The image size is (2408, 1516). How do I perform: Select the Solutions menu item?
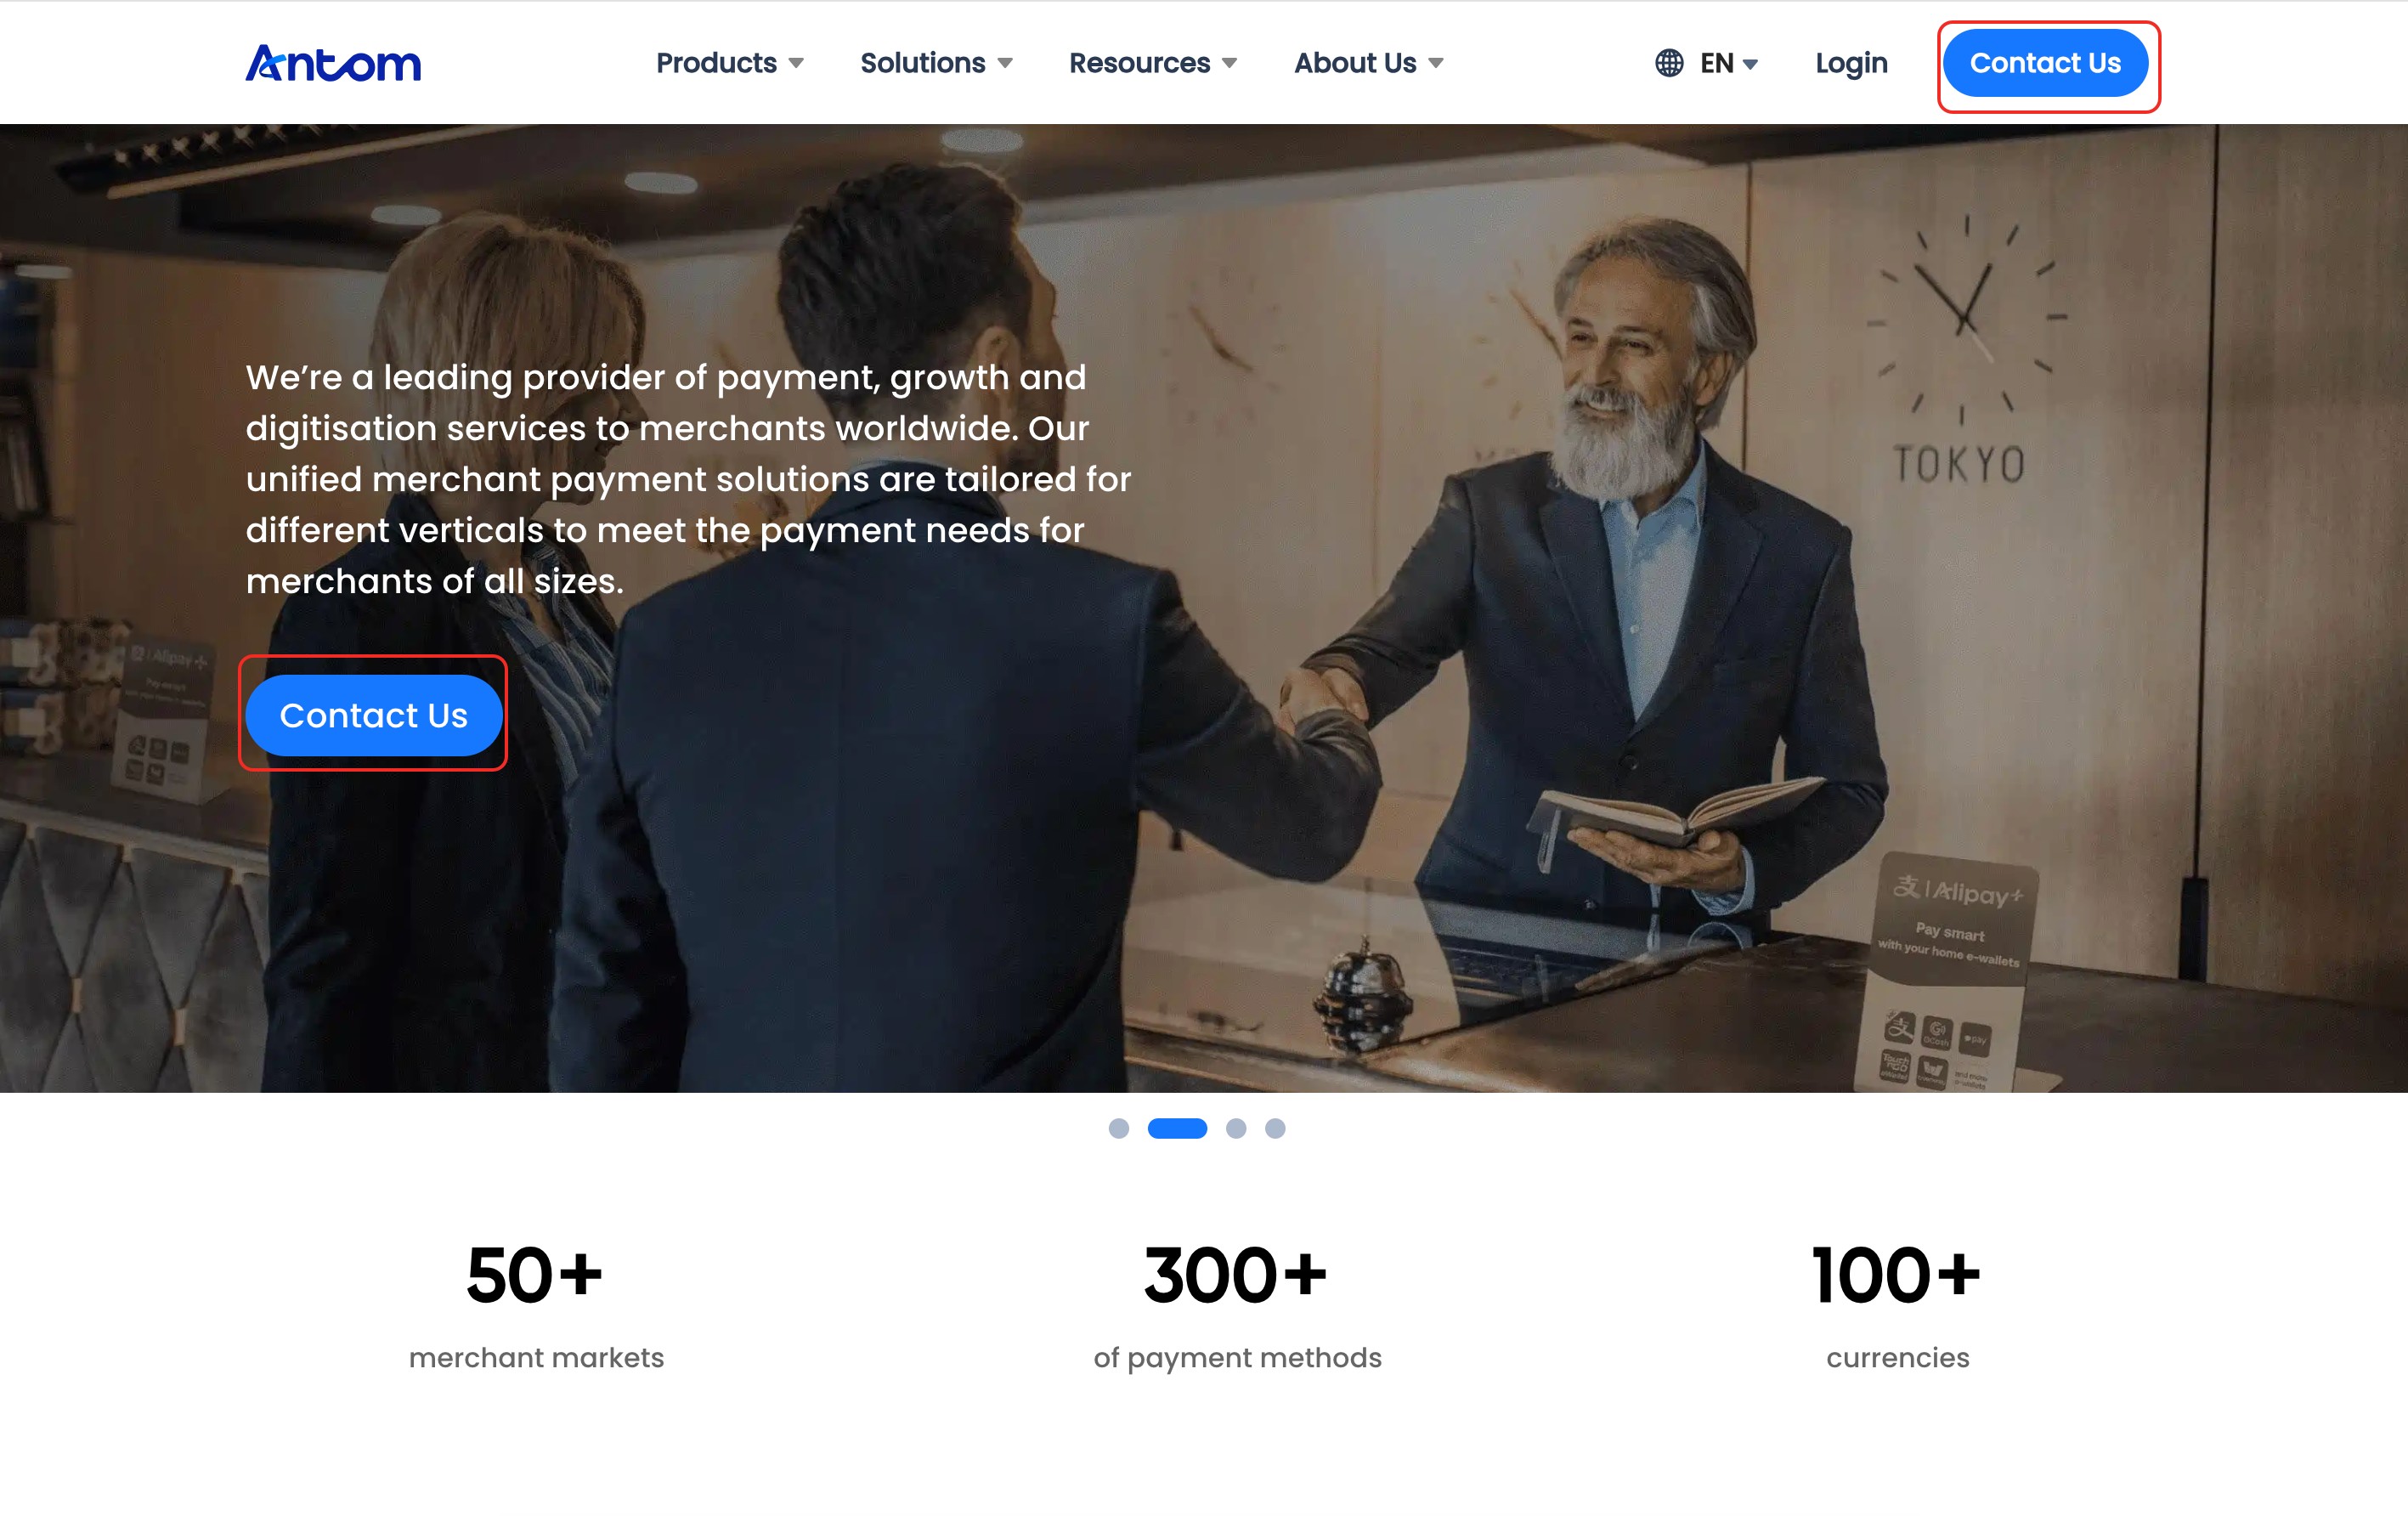pyautogui.click(x=923, y=63)
